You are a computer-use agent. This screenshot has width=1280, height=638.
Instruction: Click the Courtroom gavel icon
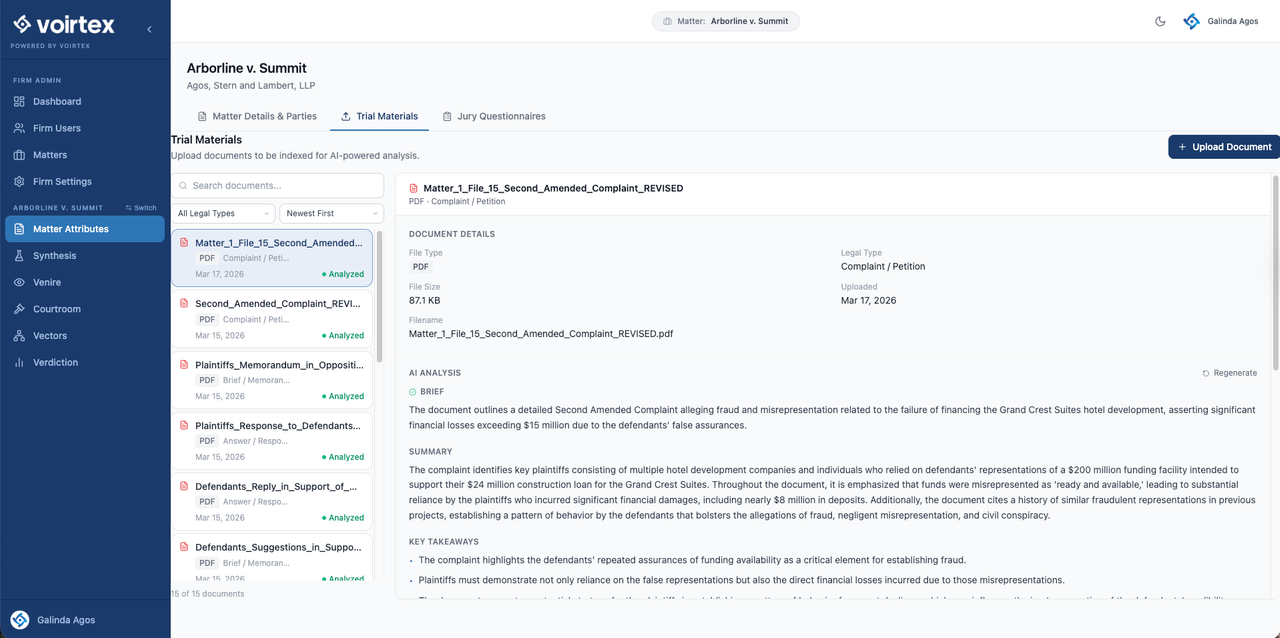point(19,309)
